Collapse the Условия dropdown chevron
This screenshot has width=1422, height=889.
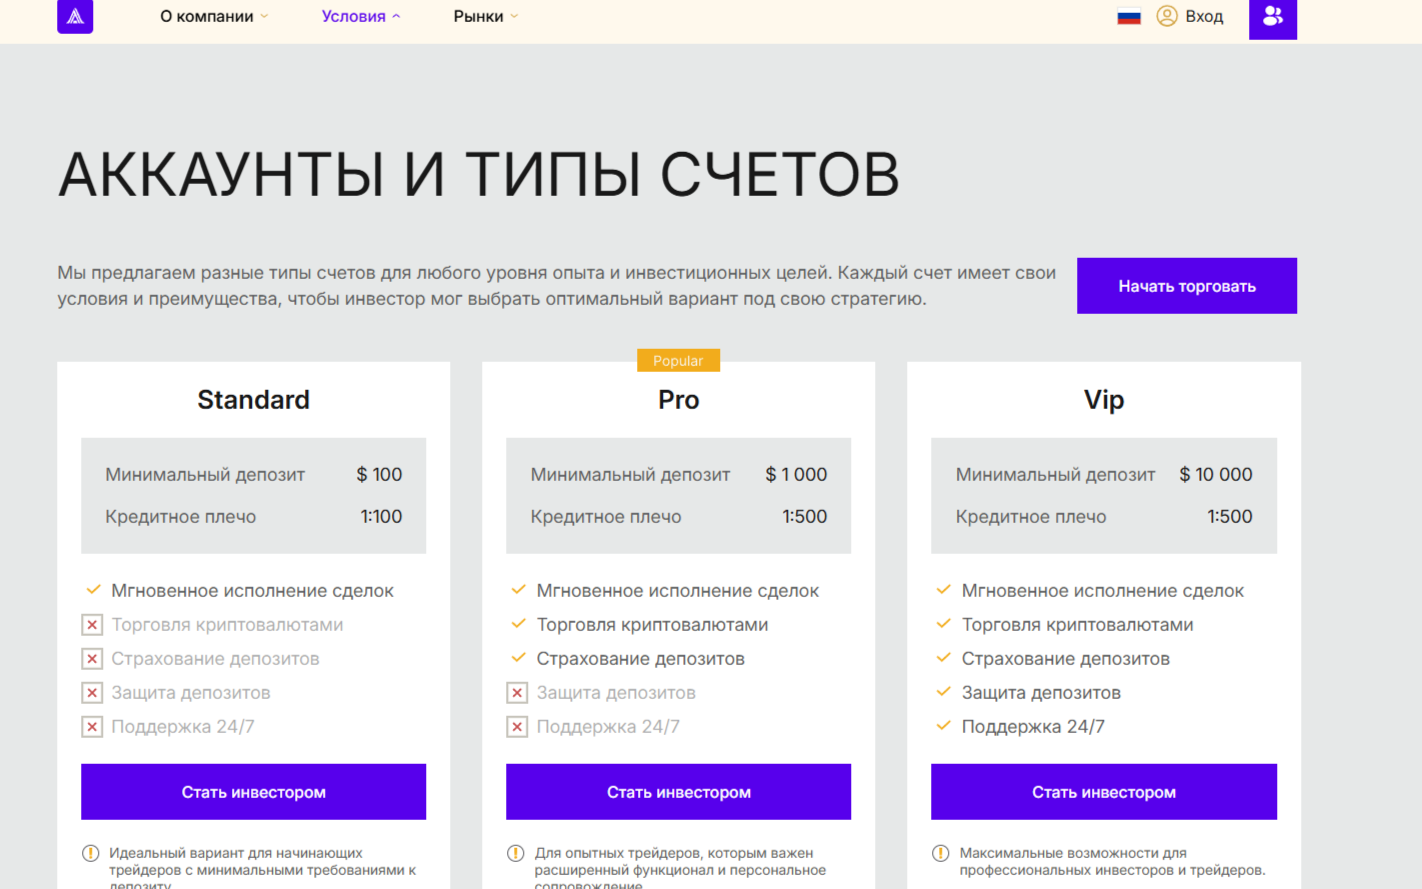[396, 16]
